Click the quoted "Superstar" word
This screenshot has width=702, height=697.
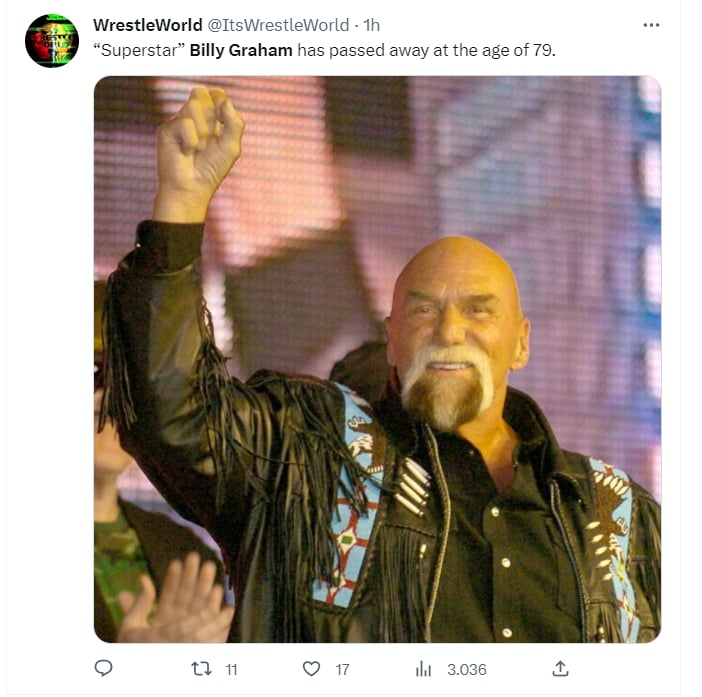tap(139, 50)
